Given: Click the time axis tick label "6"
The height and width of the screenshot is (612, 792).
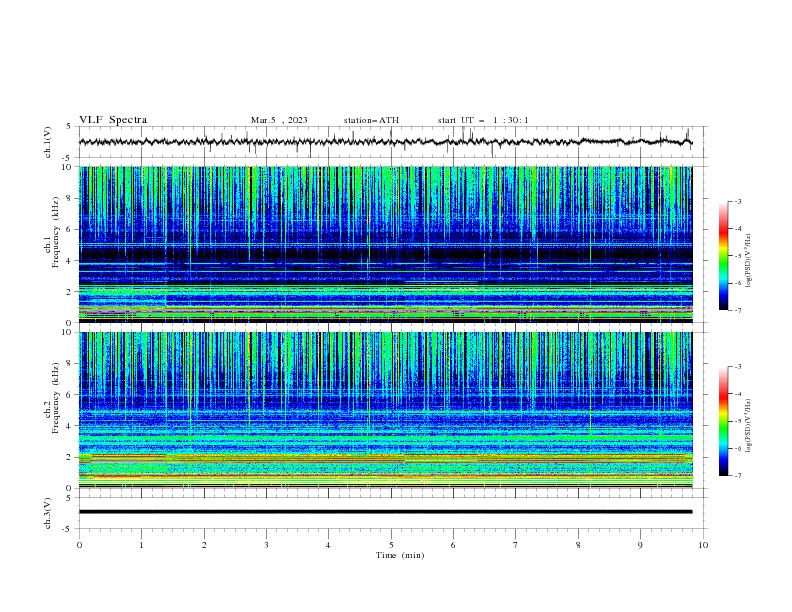Looking at the screenshot, I should [453, 545].
